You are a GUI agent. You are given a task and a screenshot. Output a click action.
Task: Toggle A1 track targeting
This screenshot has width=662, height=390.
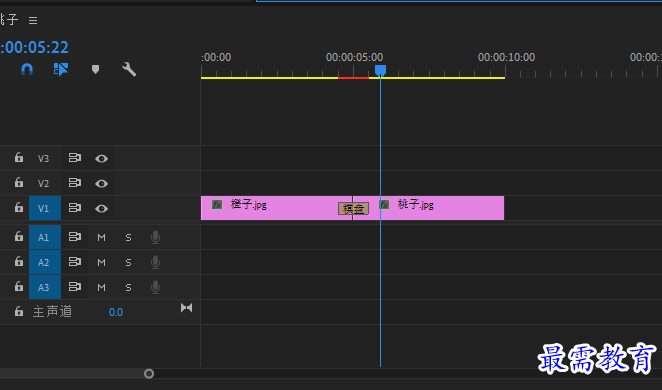[45, 237]
